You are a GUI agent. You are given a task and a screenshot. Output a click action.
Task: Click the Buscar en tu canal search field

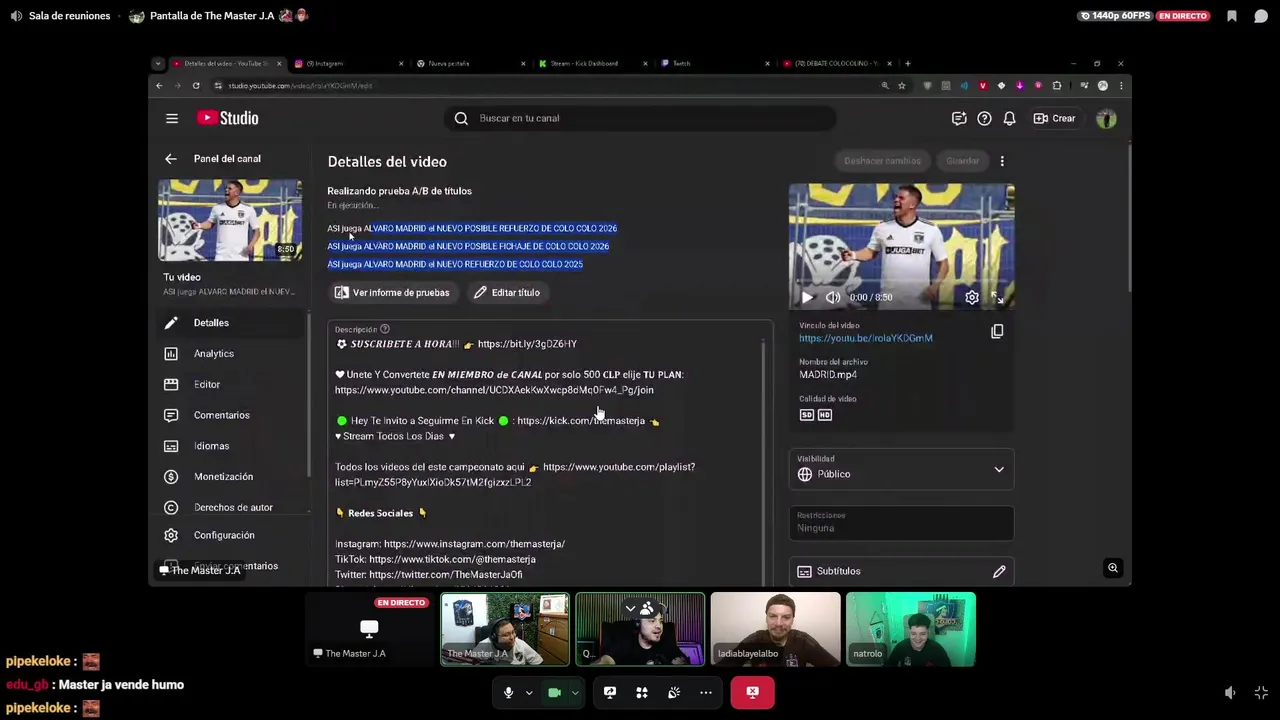pos(640,118)
